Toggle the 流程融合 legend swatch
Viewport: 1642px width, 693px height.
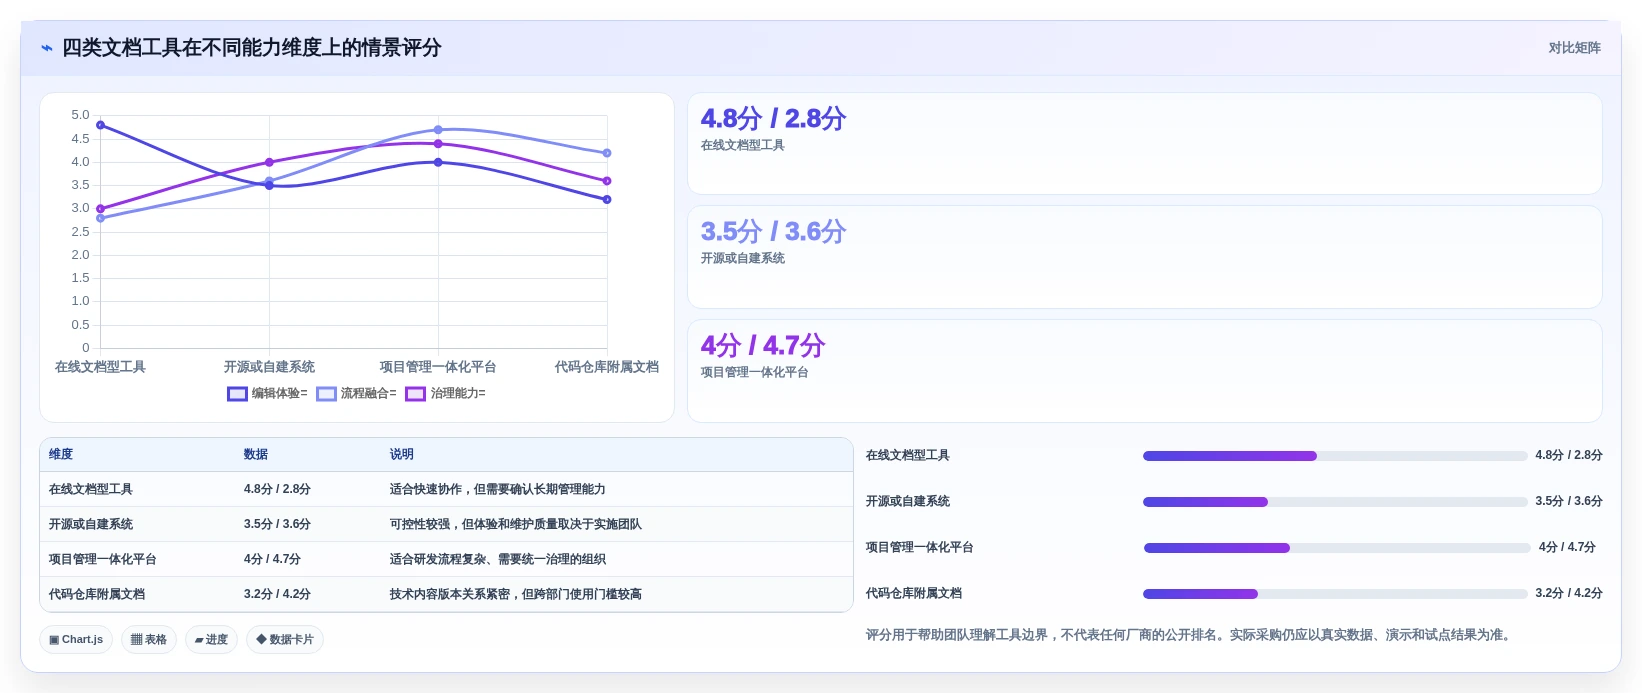coord(326,394)
